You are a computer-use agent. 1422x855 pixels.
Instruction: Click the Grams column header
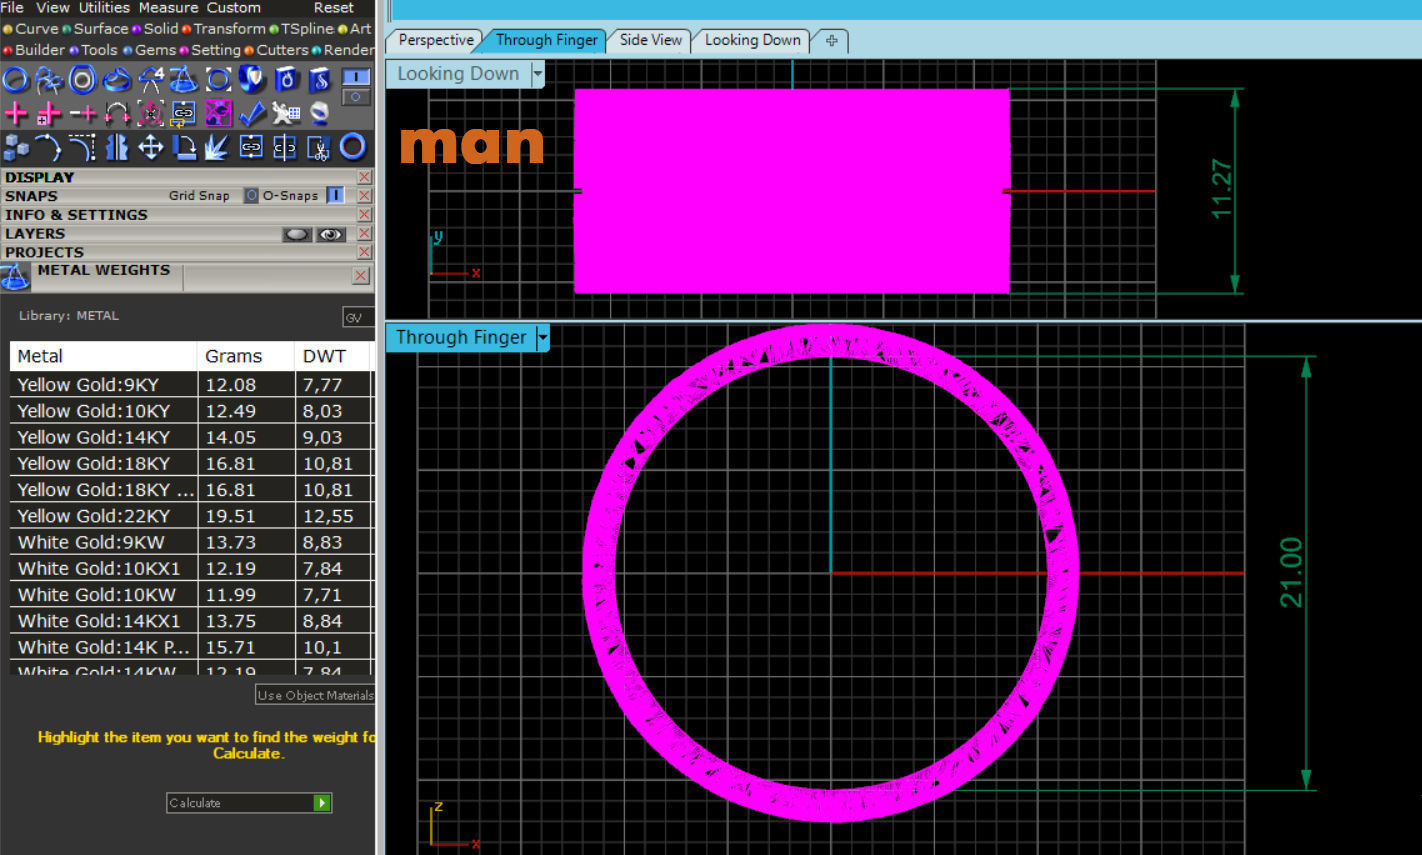pyautogui.click(x=246, y=356)
